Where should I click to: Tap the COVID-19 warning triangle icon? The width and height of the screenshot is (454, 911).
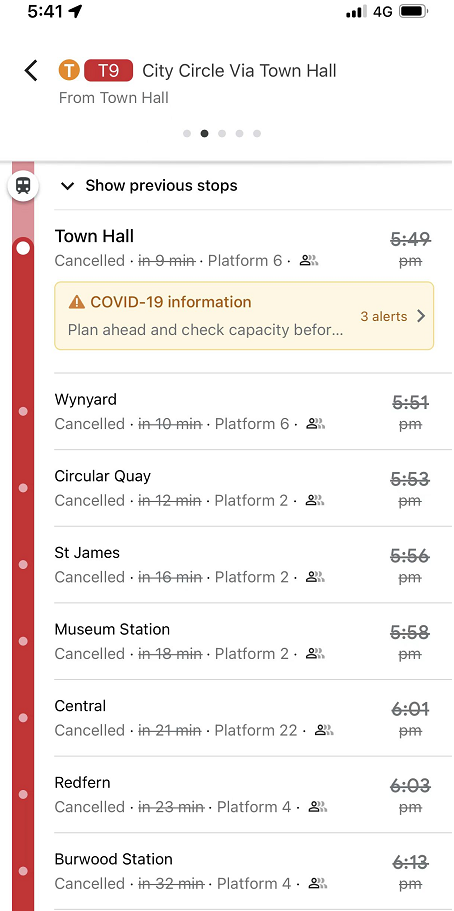tap(77, 302)
